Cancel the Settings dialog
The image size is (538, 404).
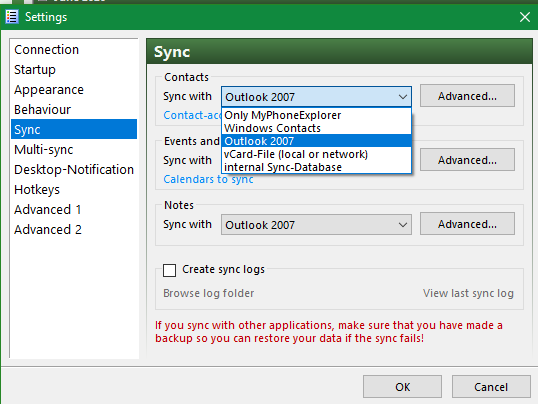491,387
